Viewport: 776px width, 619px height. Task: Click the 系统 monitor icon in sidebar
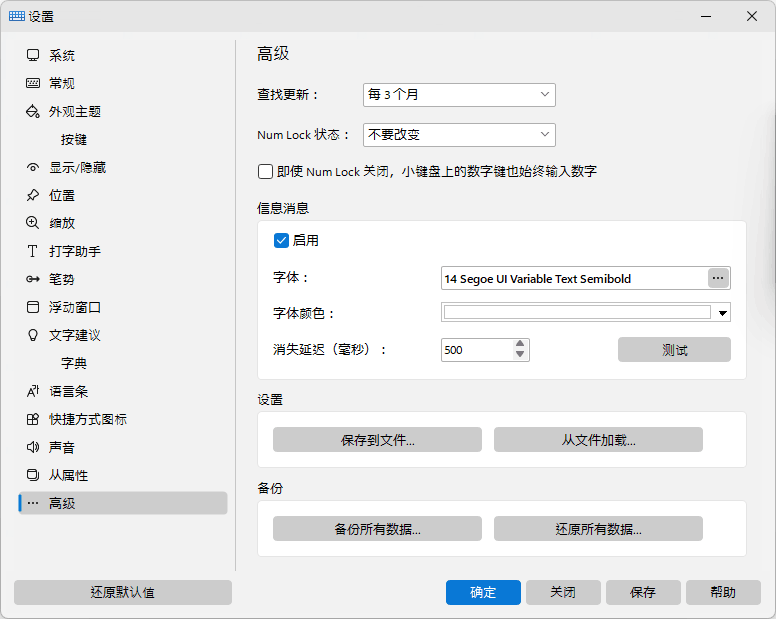pos(33,55)
